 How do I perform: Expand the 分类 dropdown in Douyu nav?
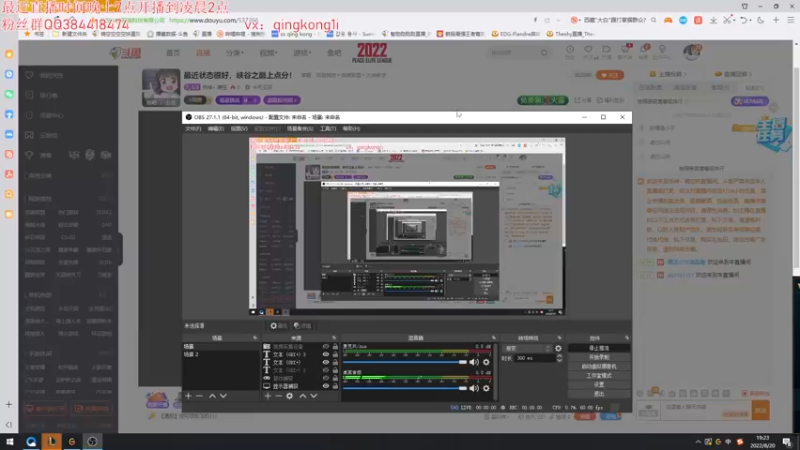235,53
